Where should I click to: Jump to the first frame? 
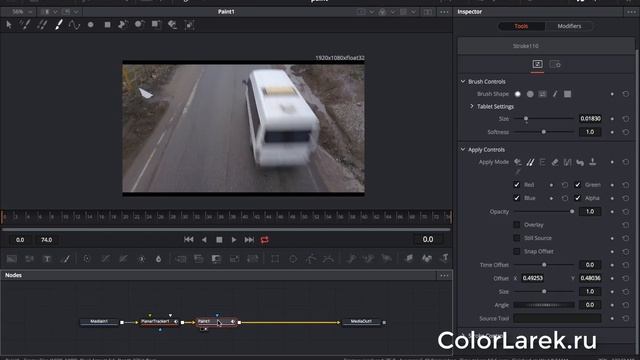click(189, 240)
